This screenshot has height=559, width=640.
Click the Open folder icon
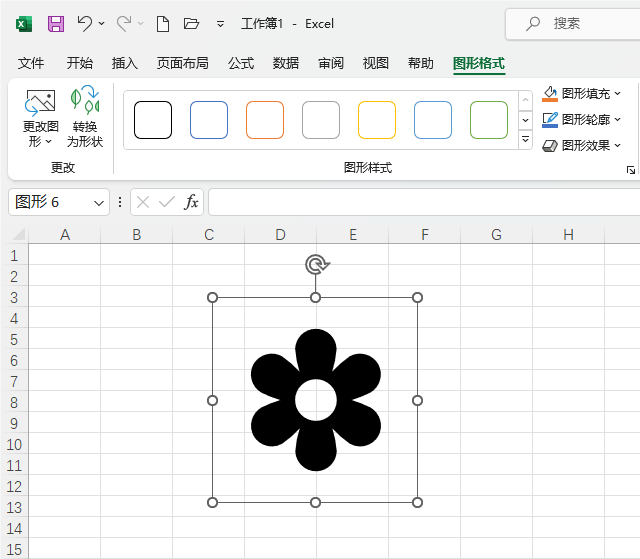pyautogui.click(x=192, y=23)
